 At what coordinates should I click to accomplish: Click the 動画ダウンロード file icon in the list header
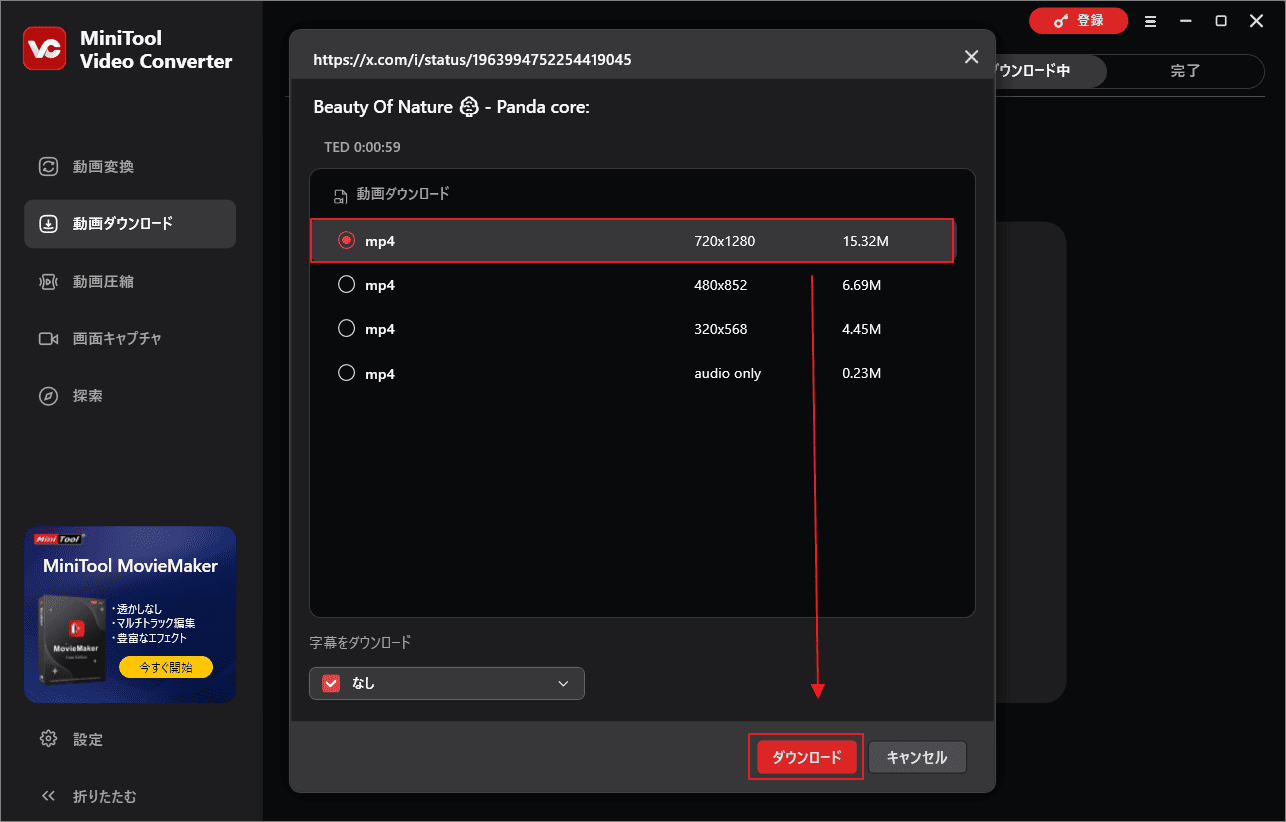(x=341, y=195)
